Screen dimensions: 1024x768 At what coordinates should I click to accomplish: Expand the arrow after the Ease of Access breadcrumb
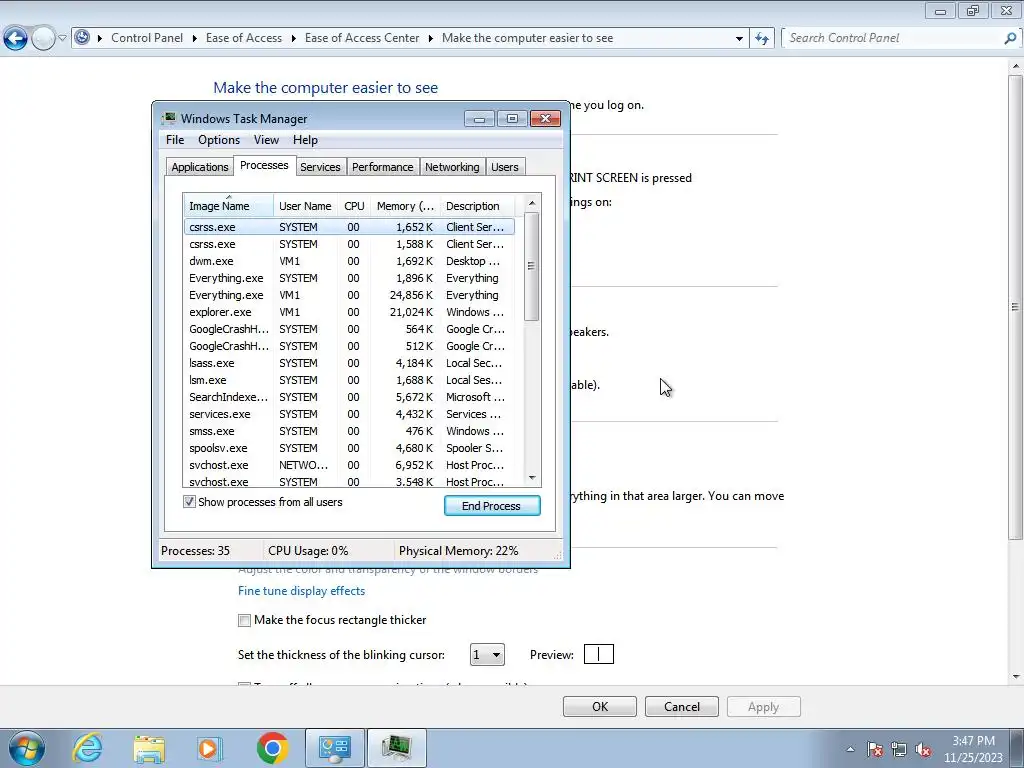pyautogui.click(x=293, y=39)
